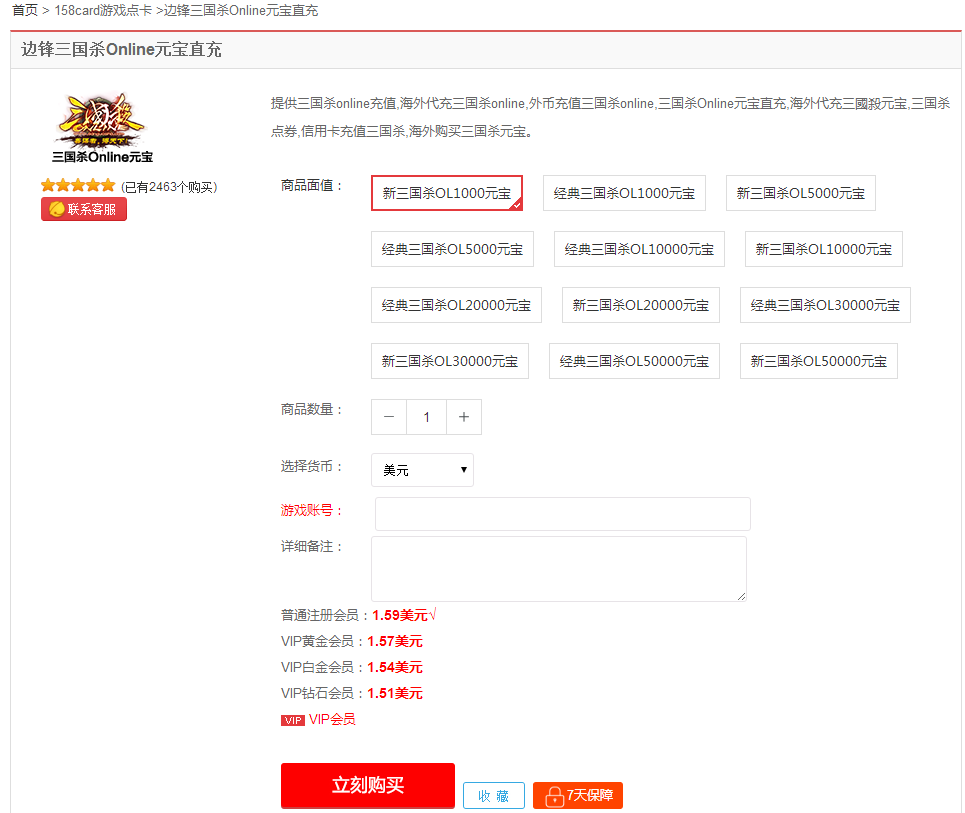Select 新三国杀OL1000元宝 option
Viewport: 965px width, 813px height.
coord(447,193)
